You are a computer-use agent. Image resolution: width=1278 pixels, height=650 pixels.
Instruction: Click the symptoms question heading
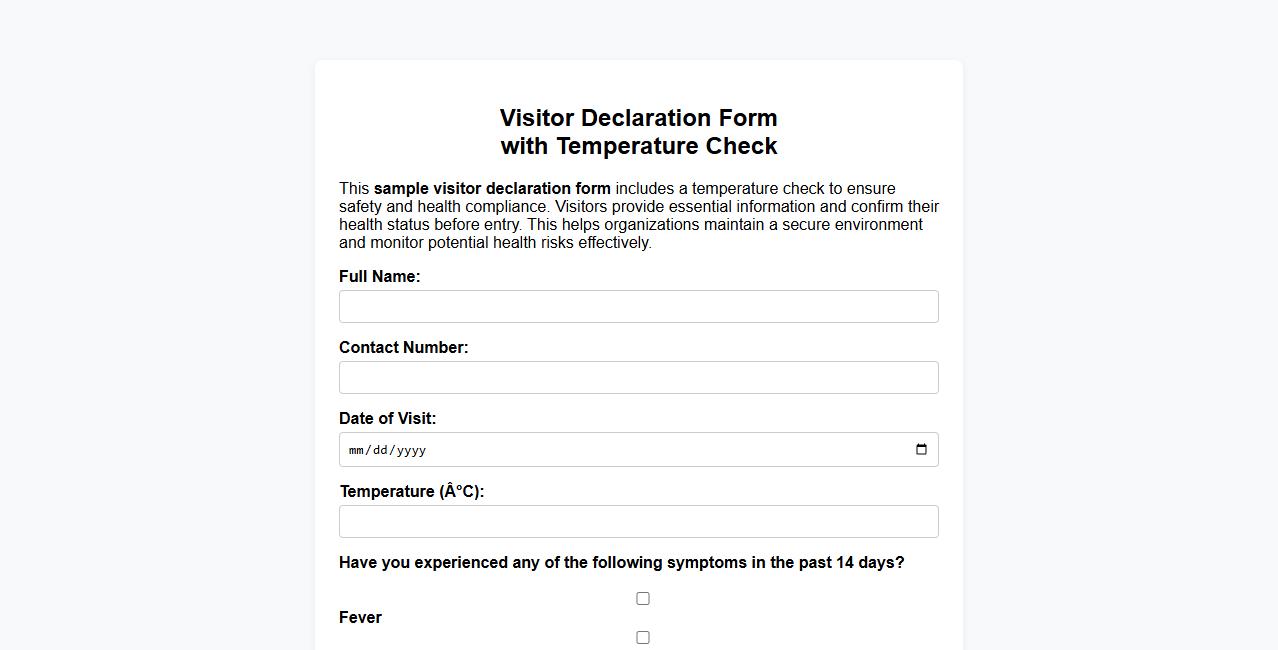(x=621, y=562)
